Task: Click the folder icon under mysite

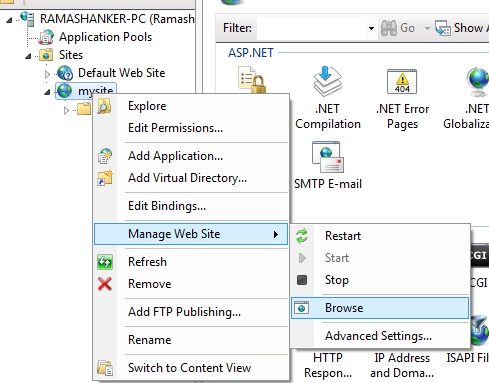Action: click(84, 109)
